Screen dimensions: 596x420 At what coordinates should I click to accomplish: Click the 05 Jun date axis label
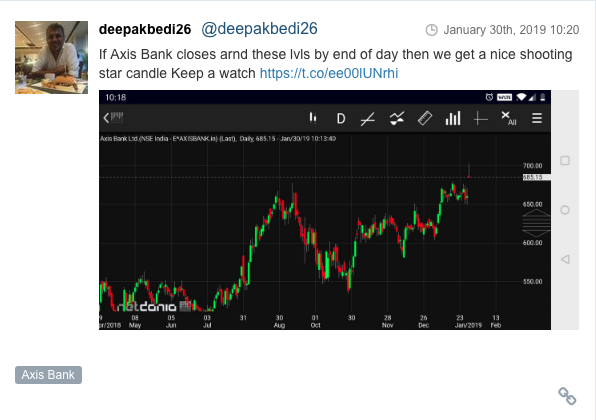(171, 321)
